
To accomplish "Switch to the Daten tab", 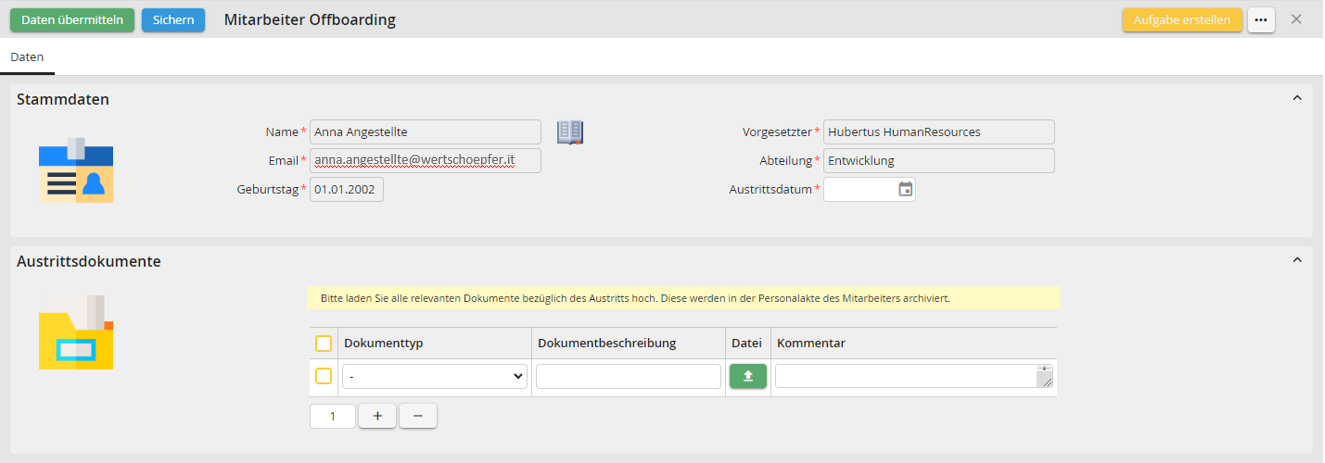I will pos(27,57).
